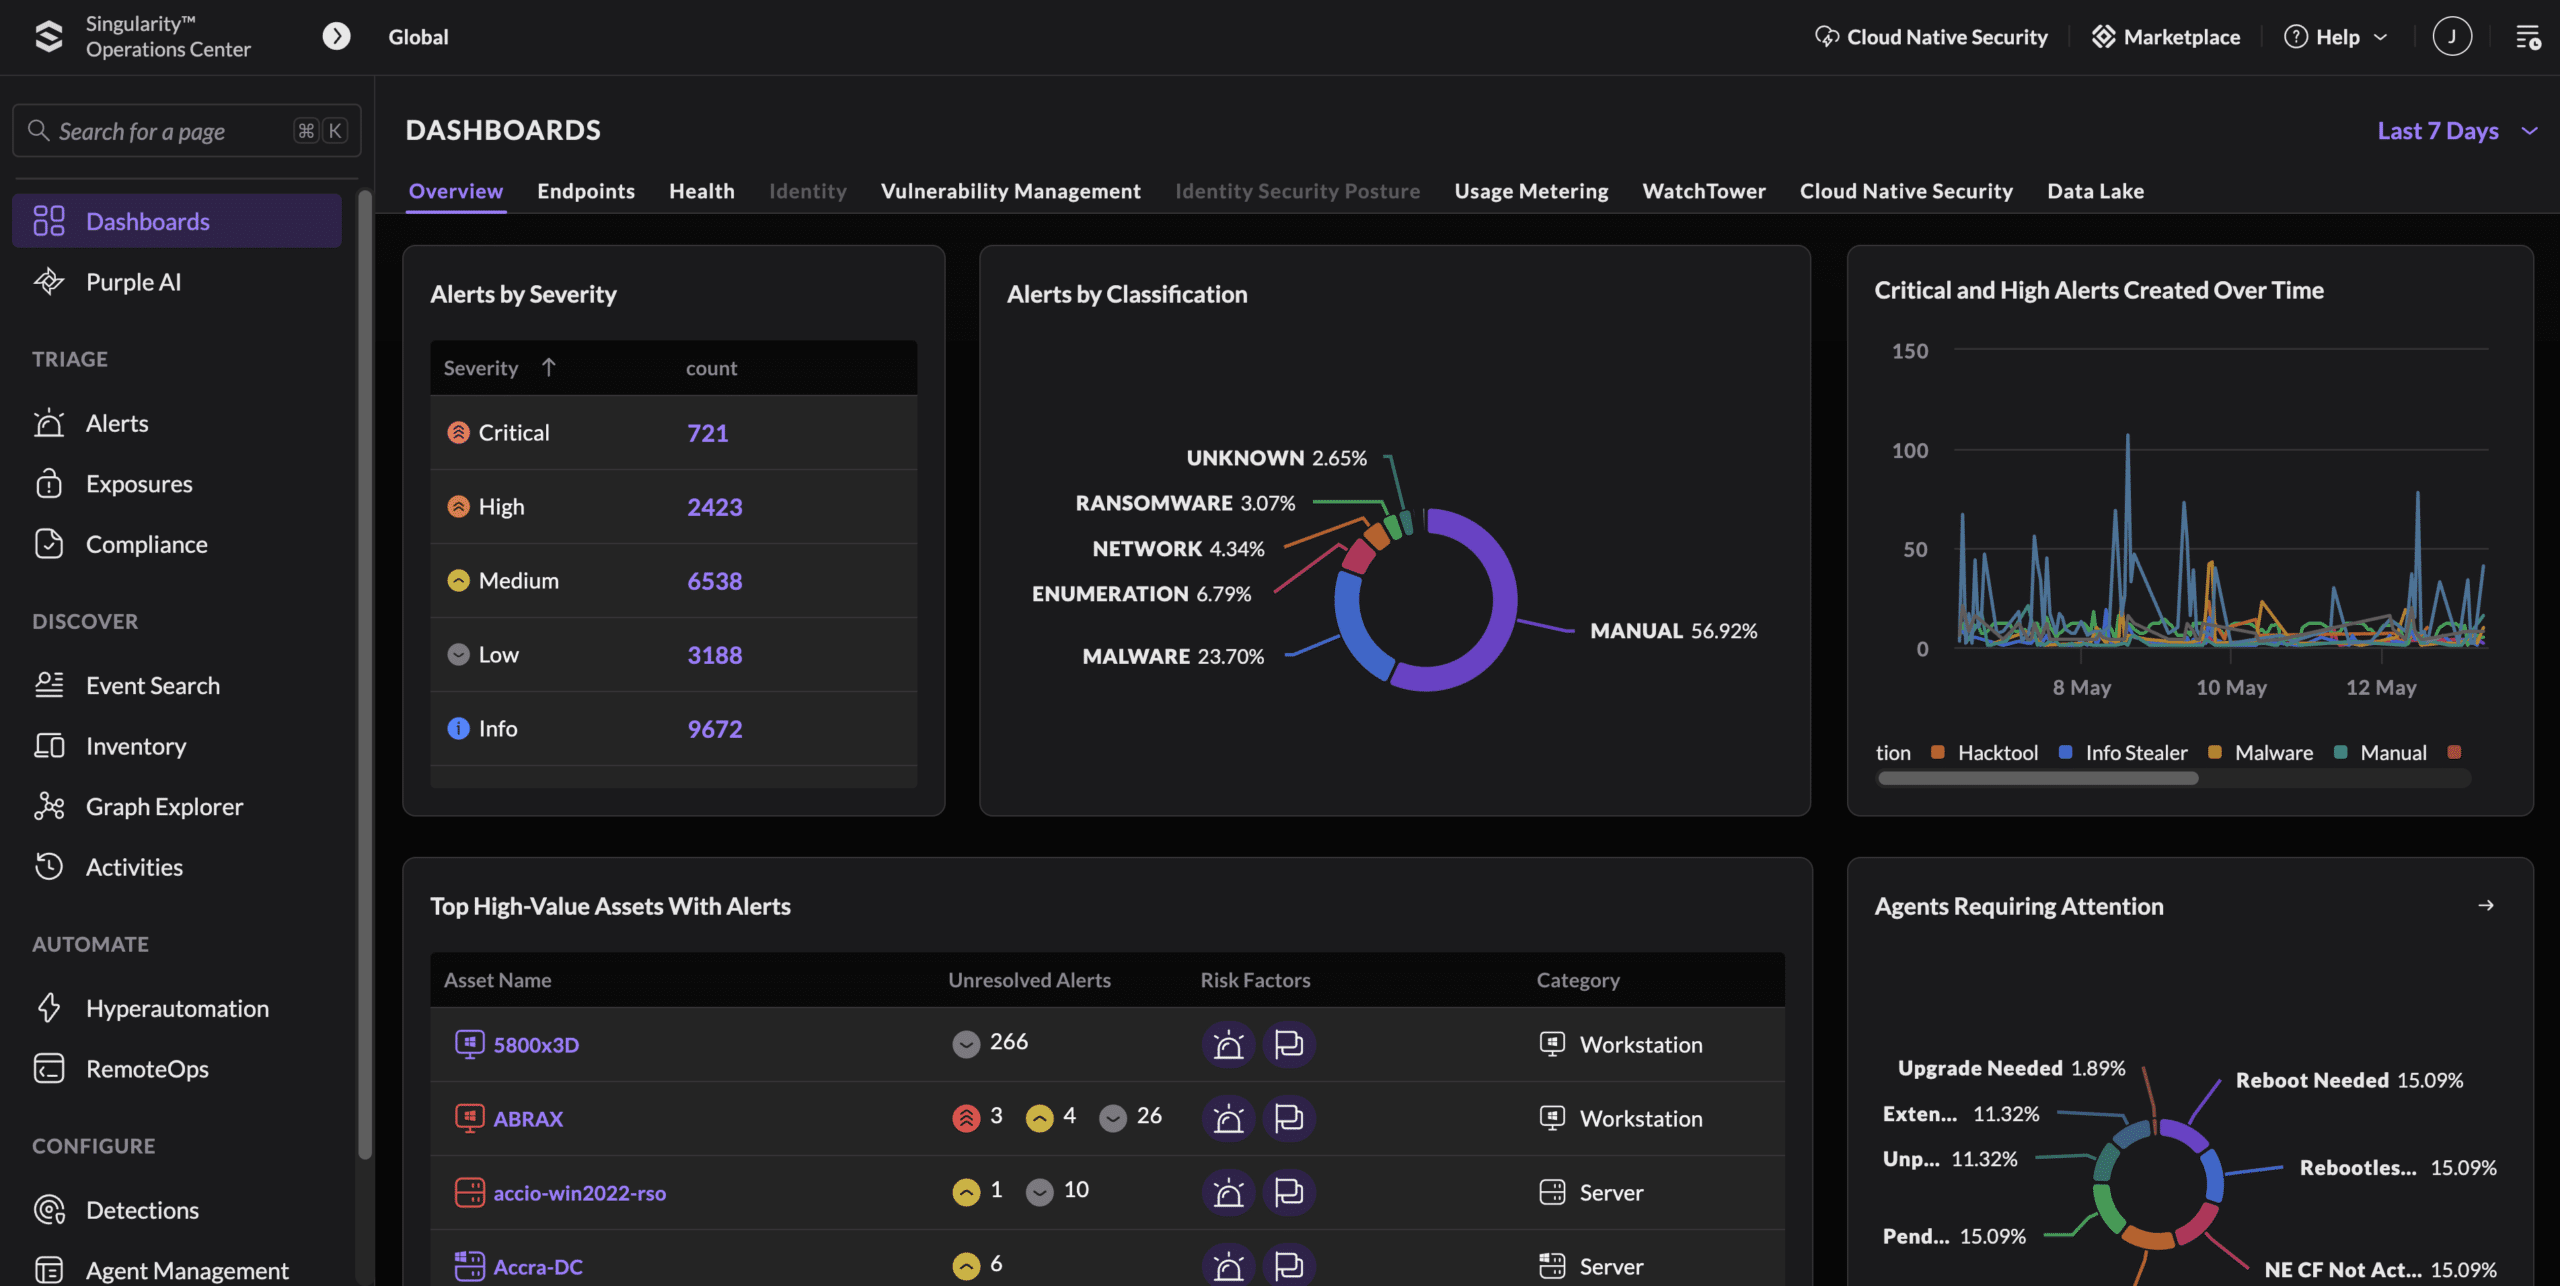The width and height of the screenshot is (2560, 1286).
Task: Switch to the Vulnerability Management tab
Action: click(x=1010, y=191)
